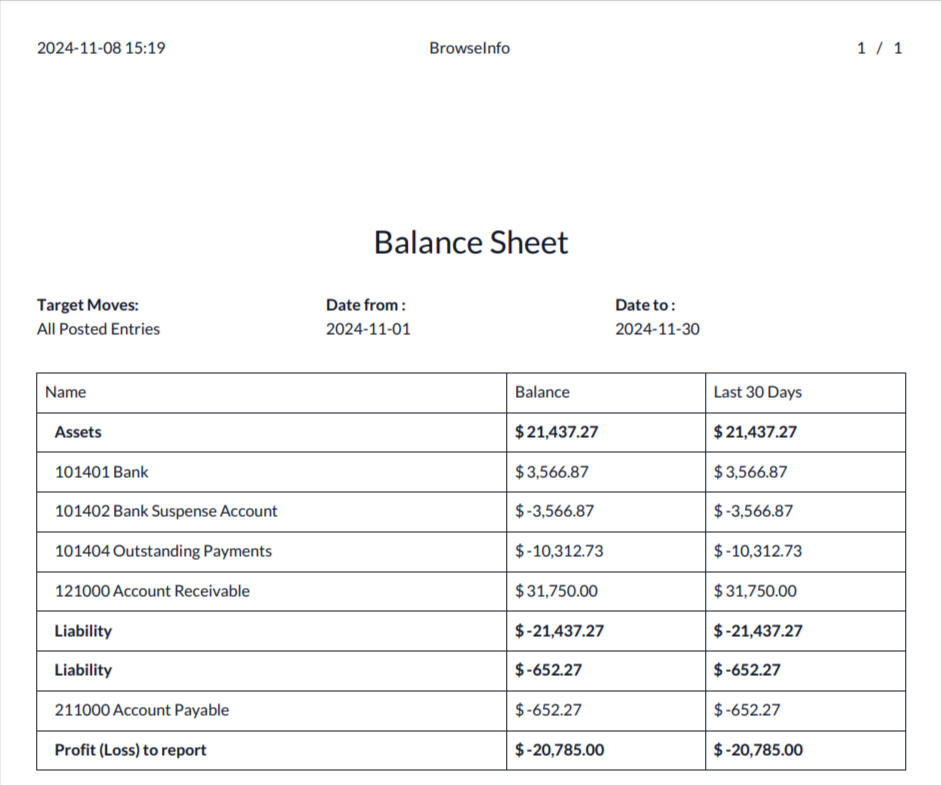Click the 101401 Bank account row

click(101, 472)
